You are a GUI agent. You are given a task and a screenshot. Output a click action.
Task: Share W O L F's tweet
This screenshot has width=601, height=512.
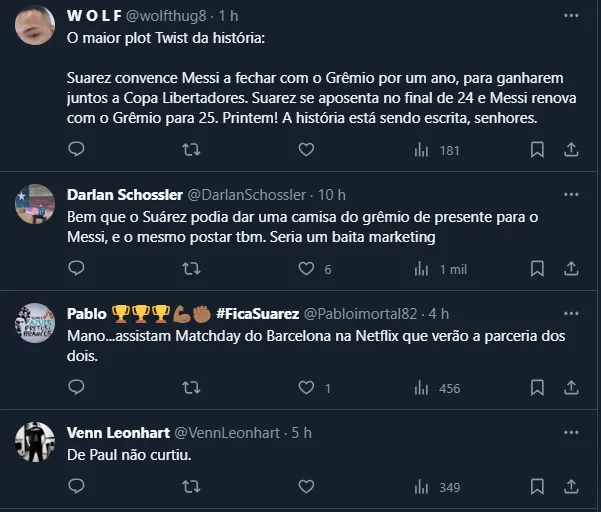(572, 150)
